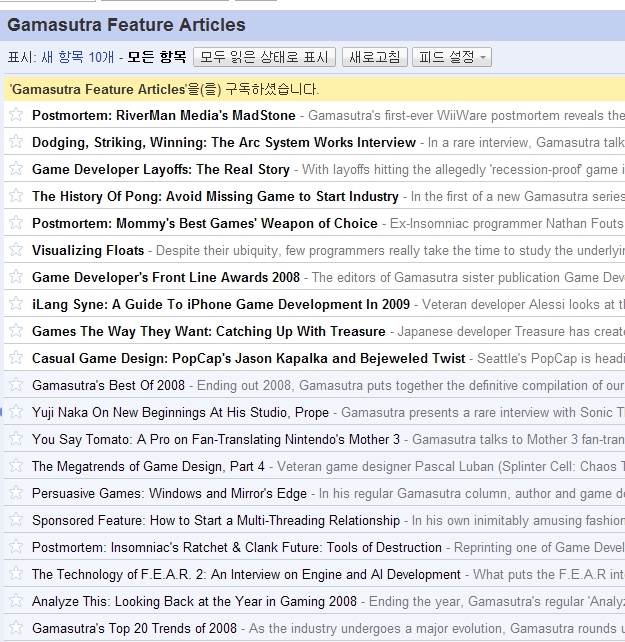Open Gamasutra's Best Of 2008 title
Image resolution: width=625 pixels, height=642 pixels.
(109, 386)
